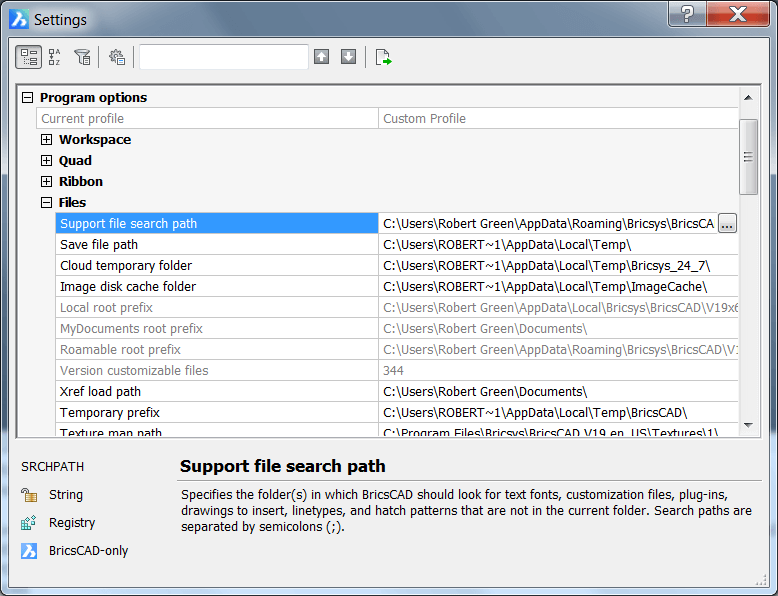Click the scrollbar up arrow
Viewport: 778px width, 596px height.
point(748,98)
